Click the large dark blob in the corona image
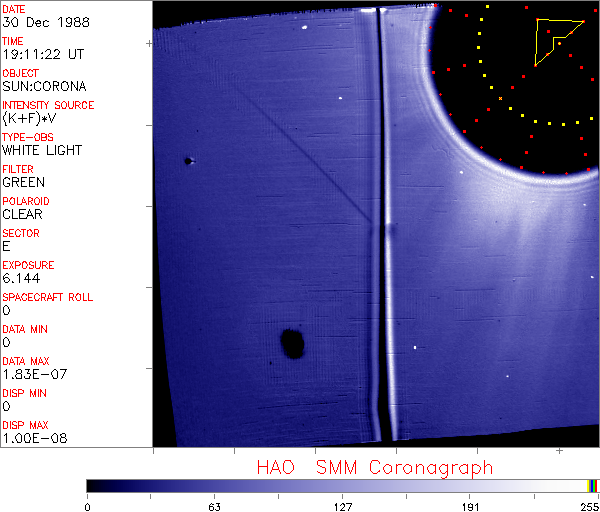 (292, 343)
